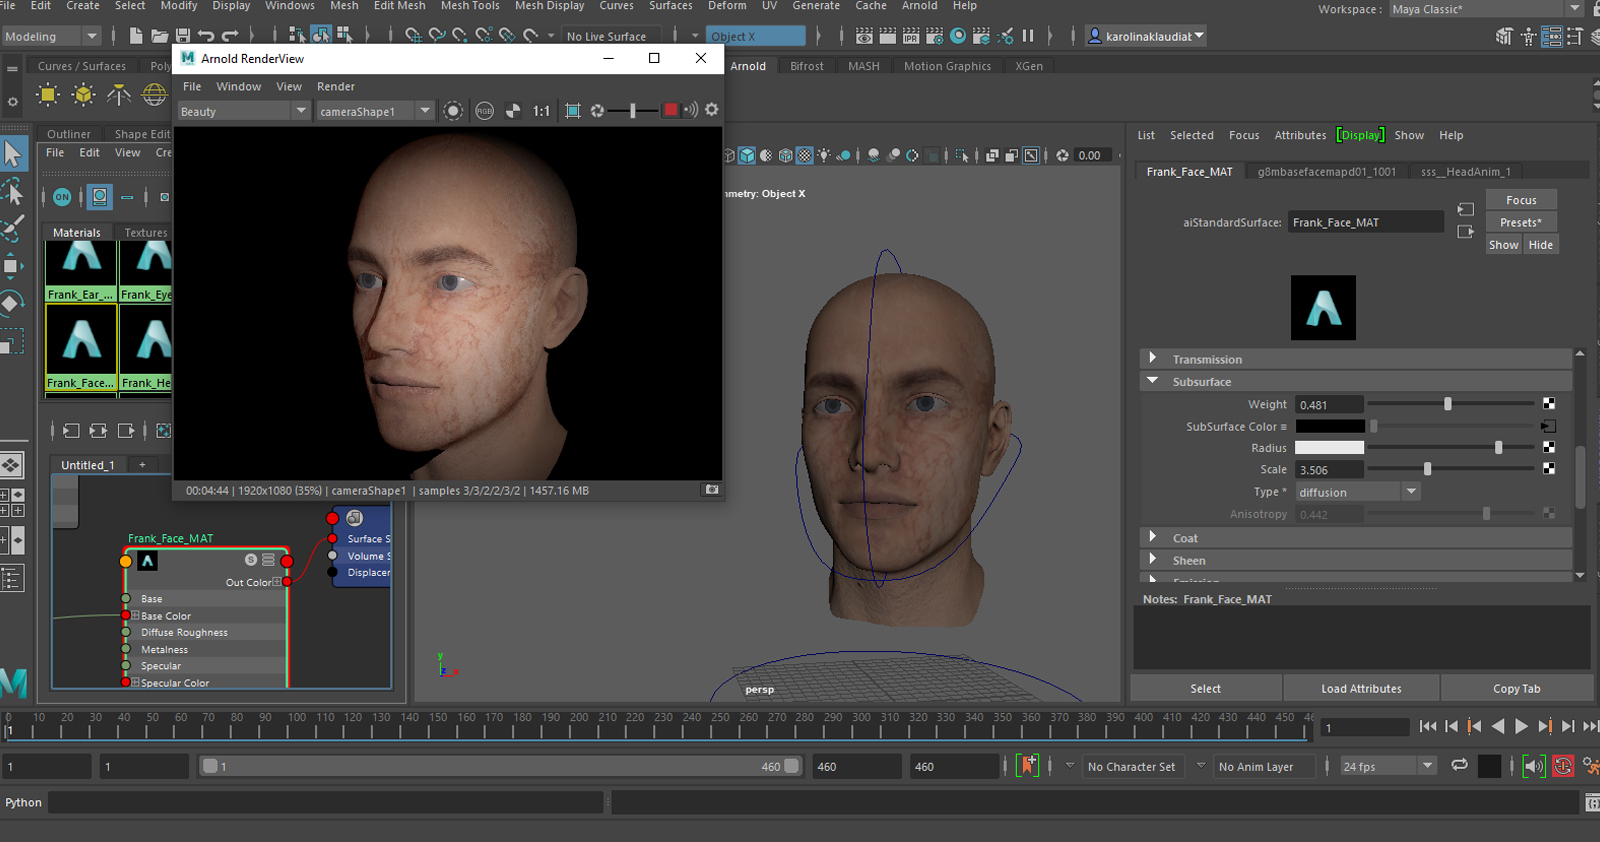Click Select button in Attribute Editor
The width and height of the screenshot is (1600, 842).
pyautogui.click(x=1206, y=688)
